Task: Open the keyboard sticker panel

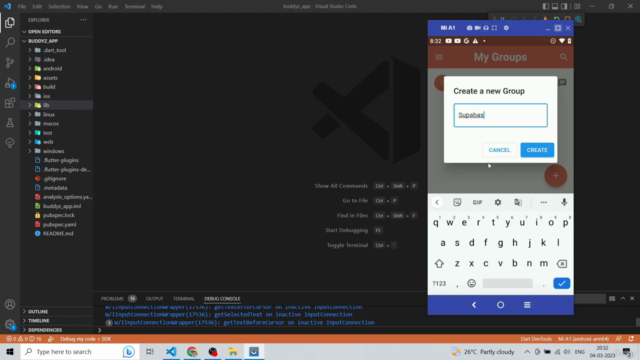Action: point(457,202)
